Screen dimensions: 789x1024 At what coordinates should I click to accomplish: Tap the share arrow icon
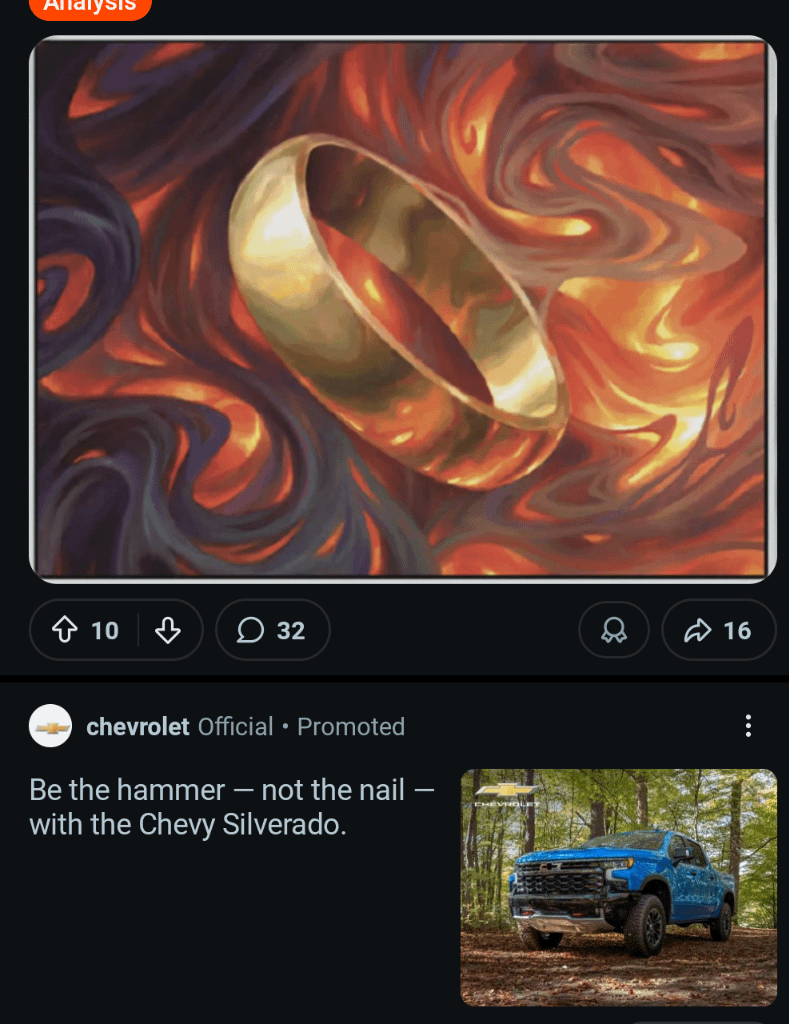[x=696, y=630]
